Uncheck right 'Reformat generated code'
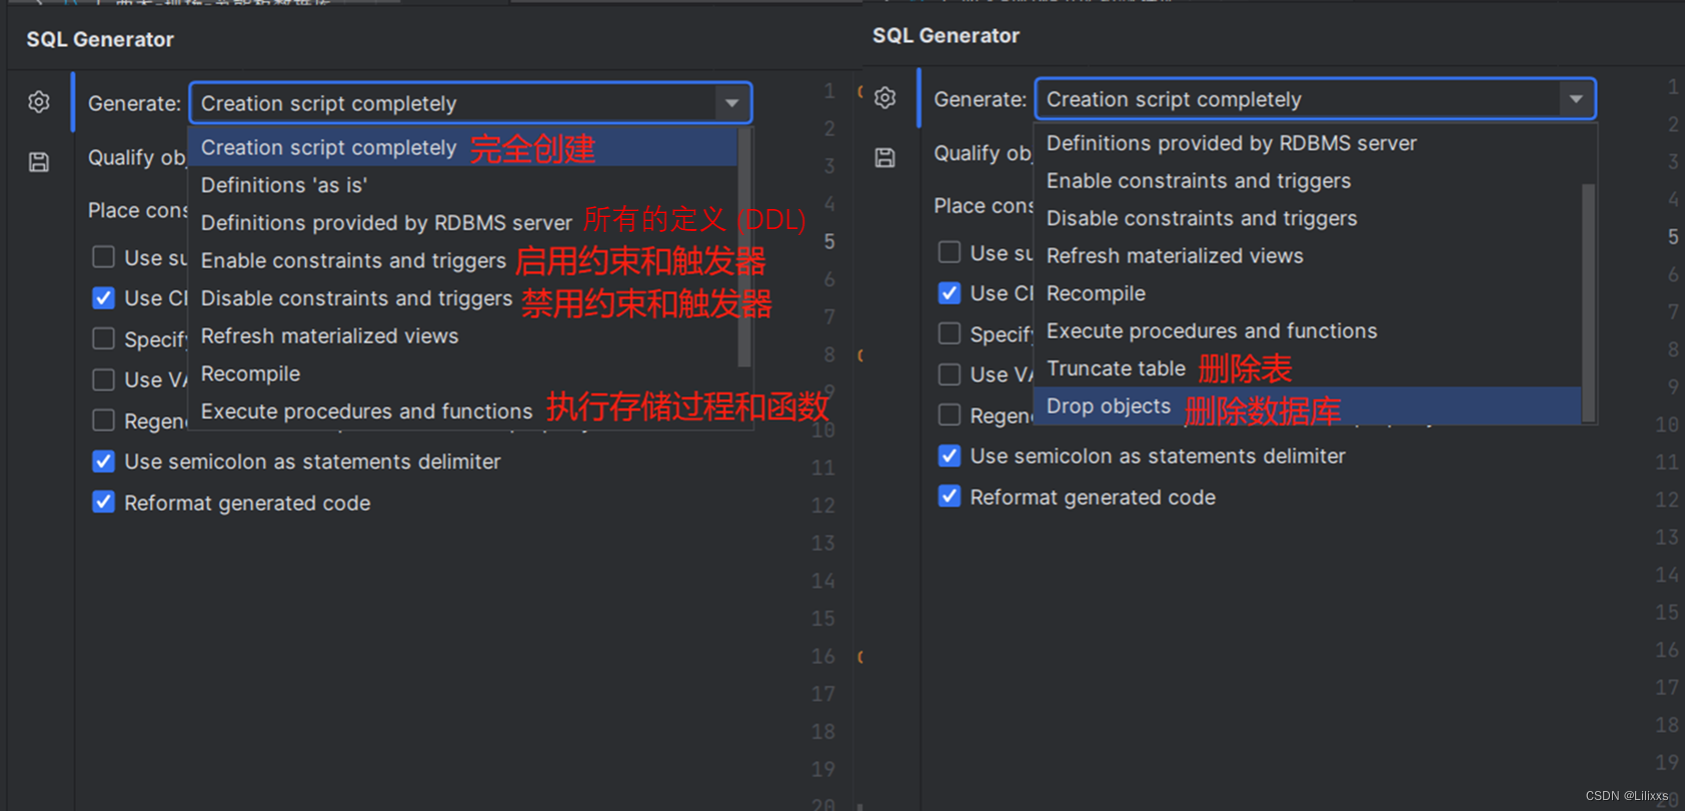This screenshot has width=1685, height=811. coord(949,497)
